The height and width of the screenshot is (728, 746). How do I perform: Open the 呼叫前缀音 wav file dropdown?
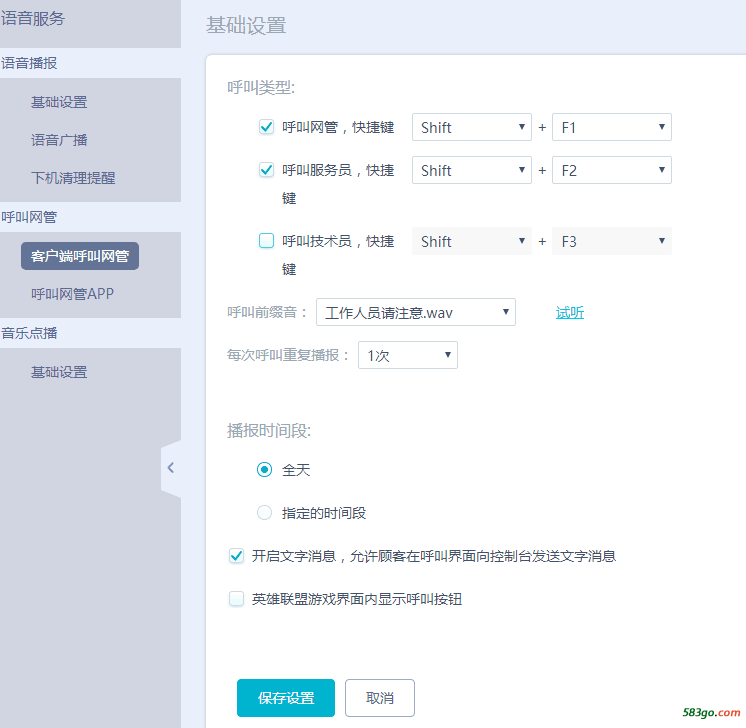tap(416, 312)
